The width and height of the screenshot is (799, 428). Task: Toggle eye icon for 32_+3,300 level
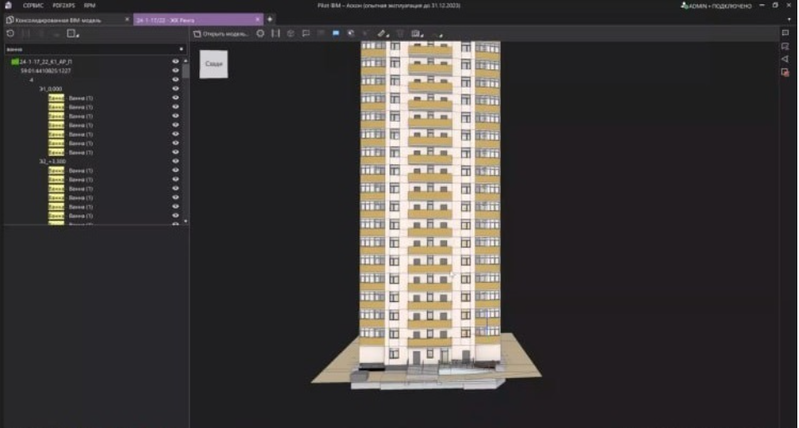click(175, 161)
